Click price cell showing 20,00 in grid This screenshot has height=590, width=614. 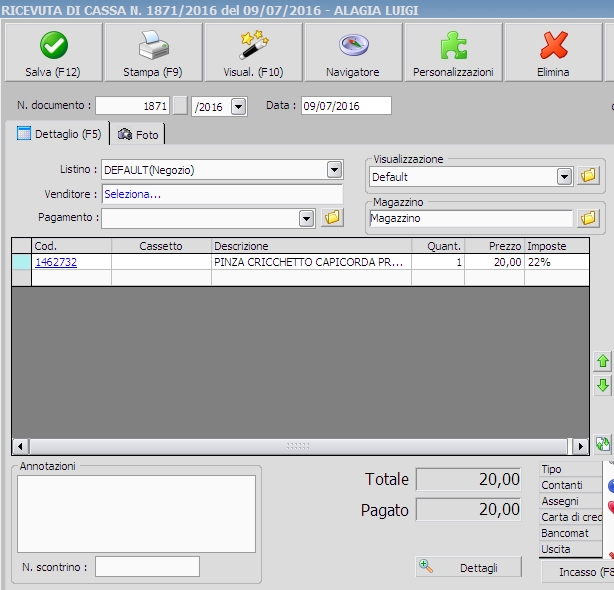pyautogui.click(x=495, y=262)
